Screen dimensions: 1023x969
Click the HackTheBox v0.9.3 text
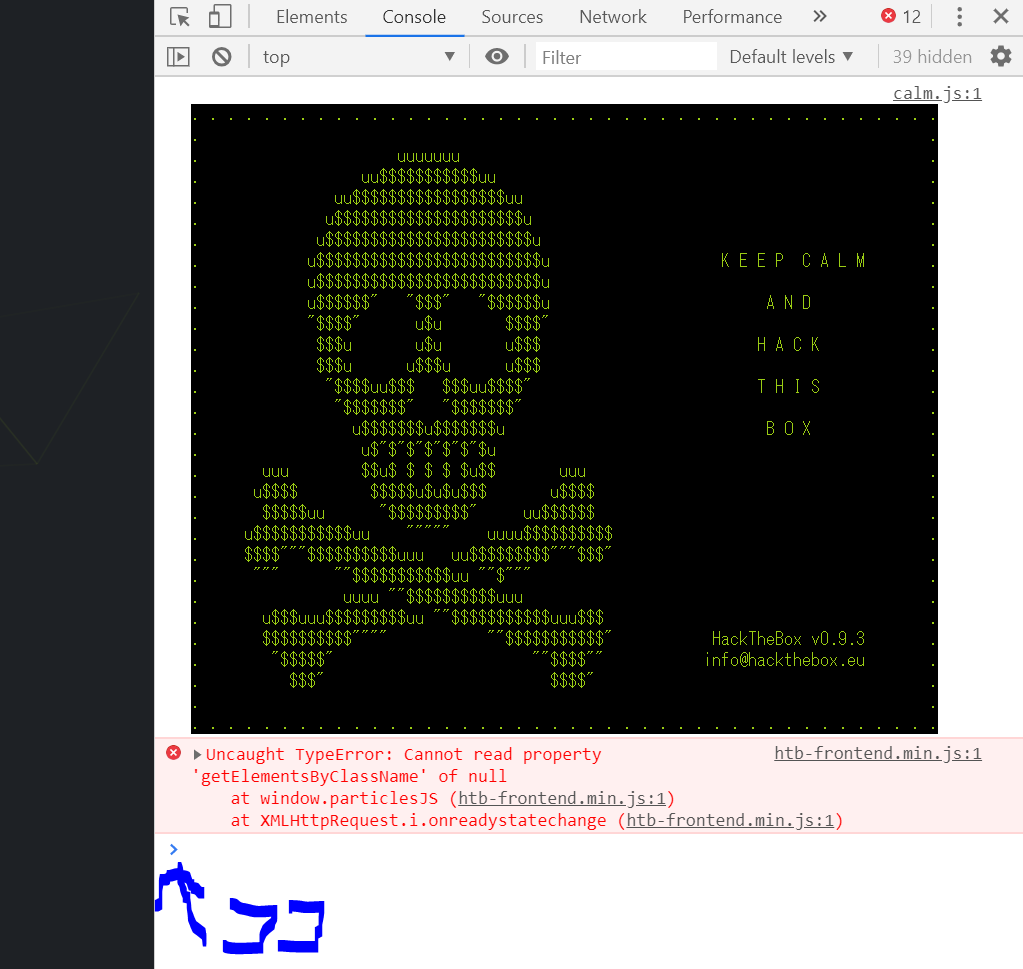pyautogui.click(x=788, y=638)
